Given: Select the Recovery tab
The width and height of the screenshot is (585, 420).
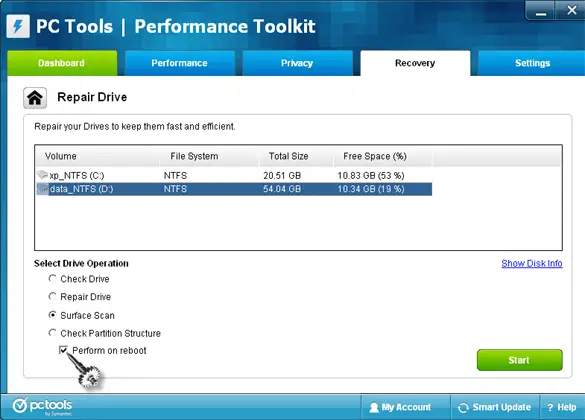Looking at the screenshot, I should pyautogui.click(x=415, y=63).
